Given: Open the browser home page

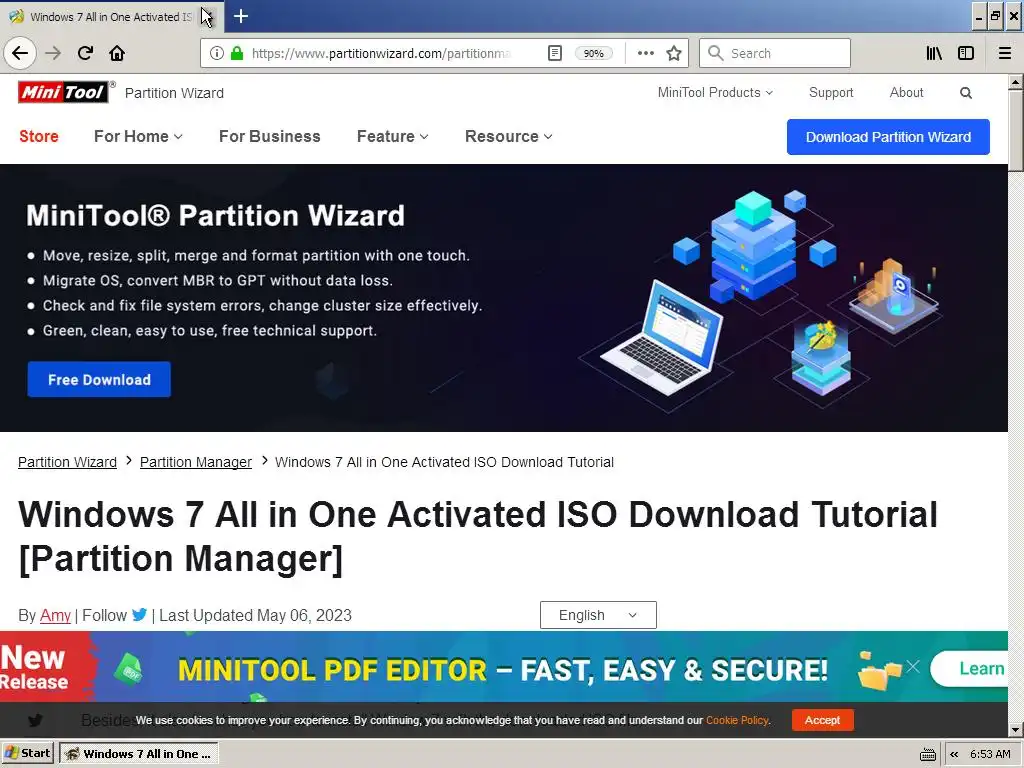Looking at the screenshot, I should (x=117, y=53).
